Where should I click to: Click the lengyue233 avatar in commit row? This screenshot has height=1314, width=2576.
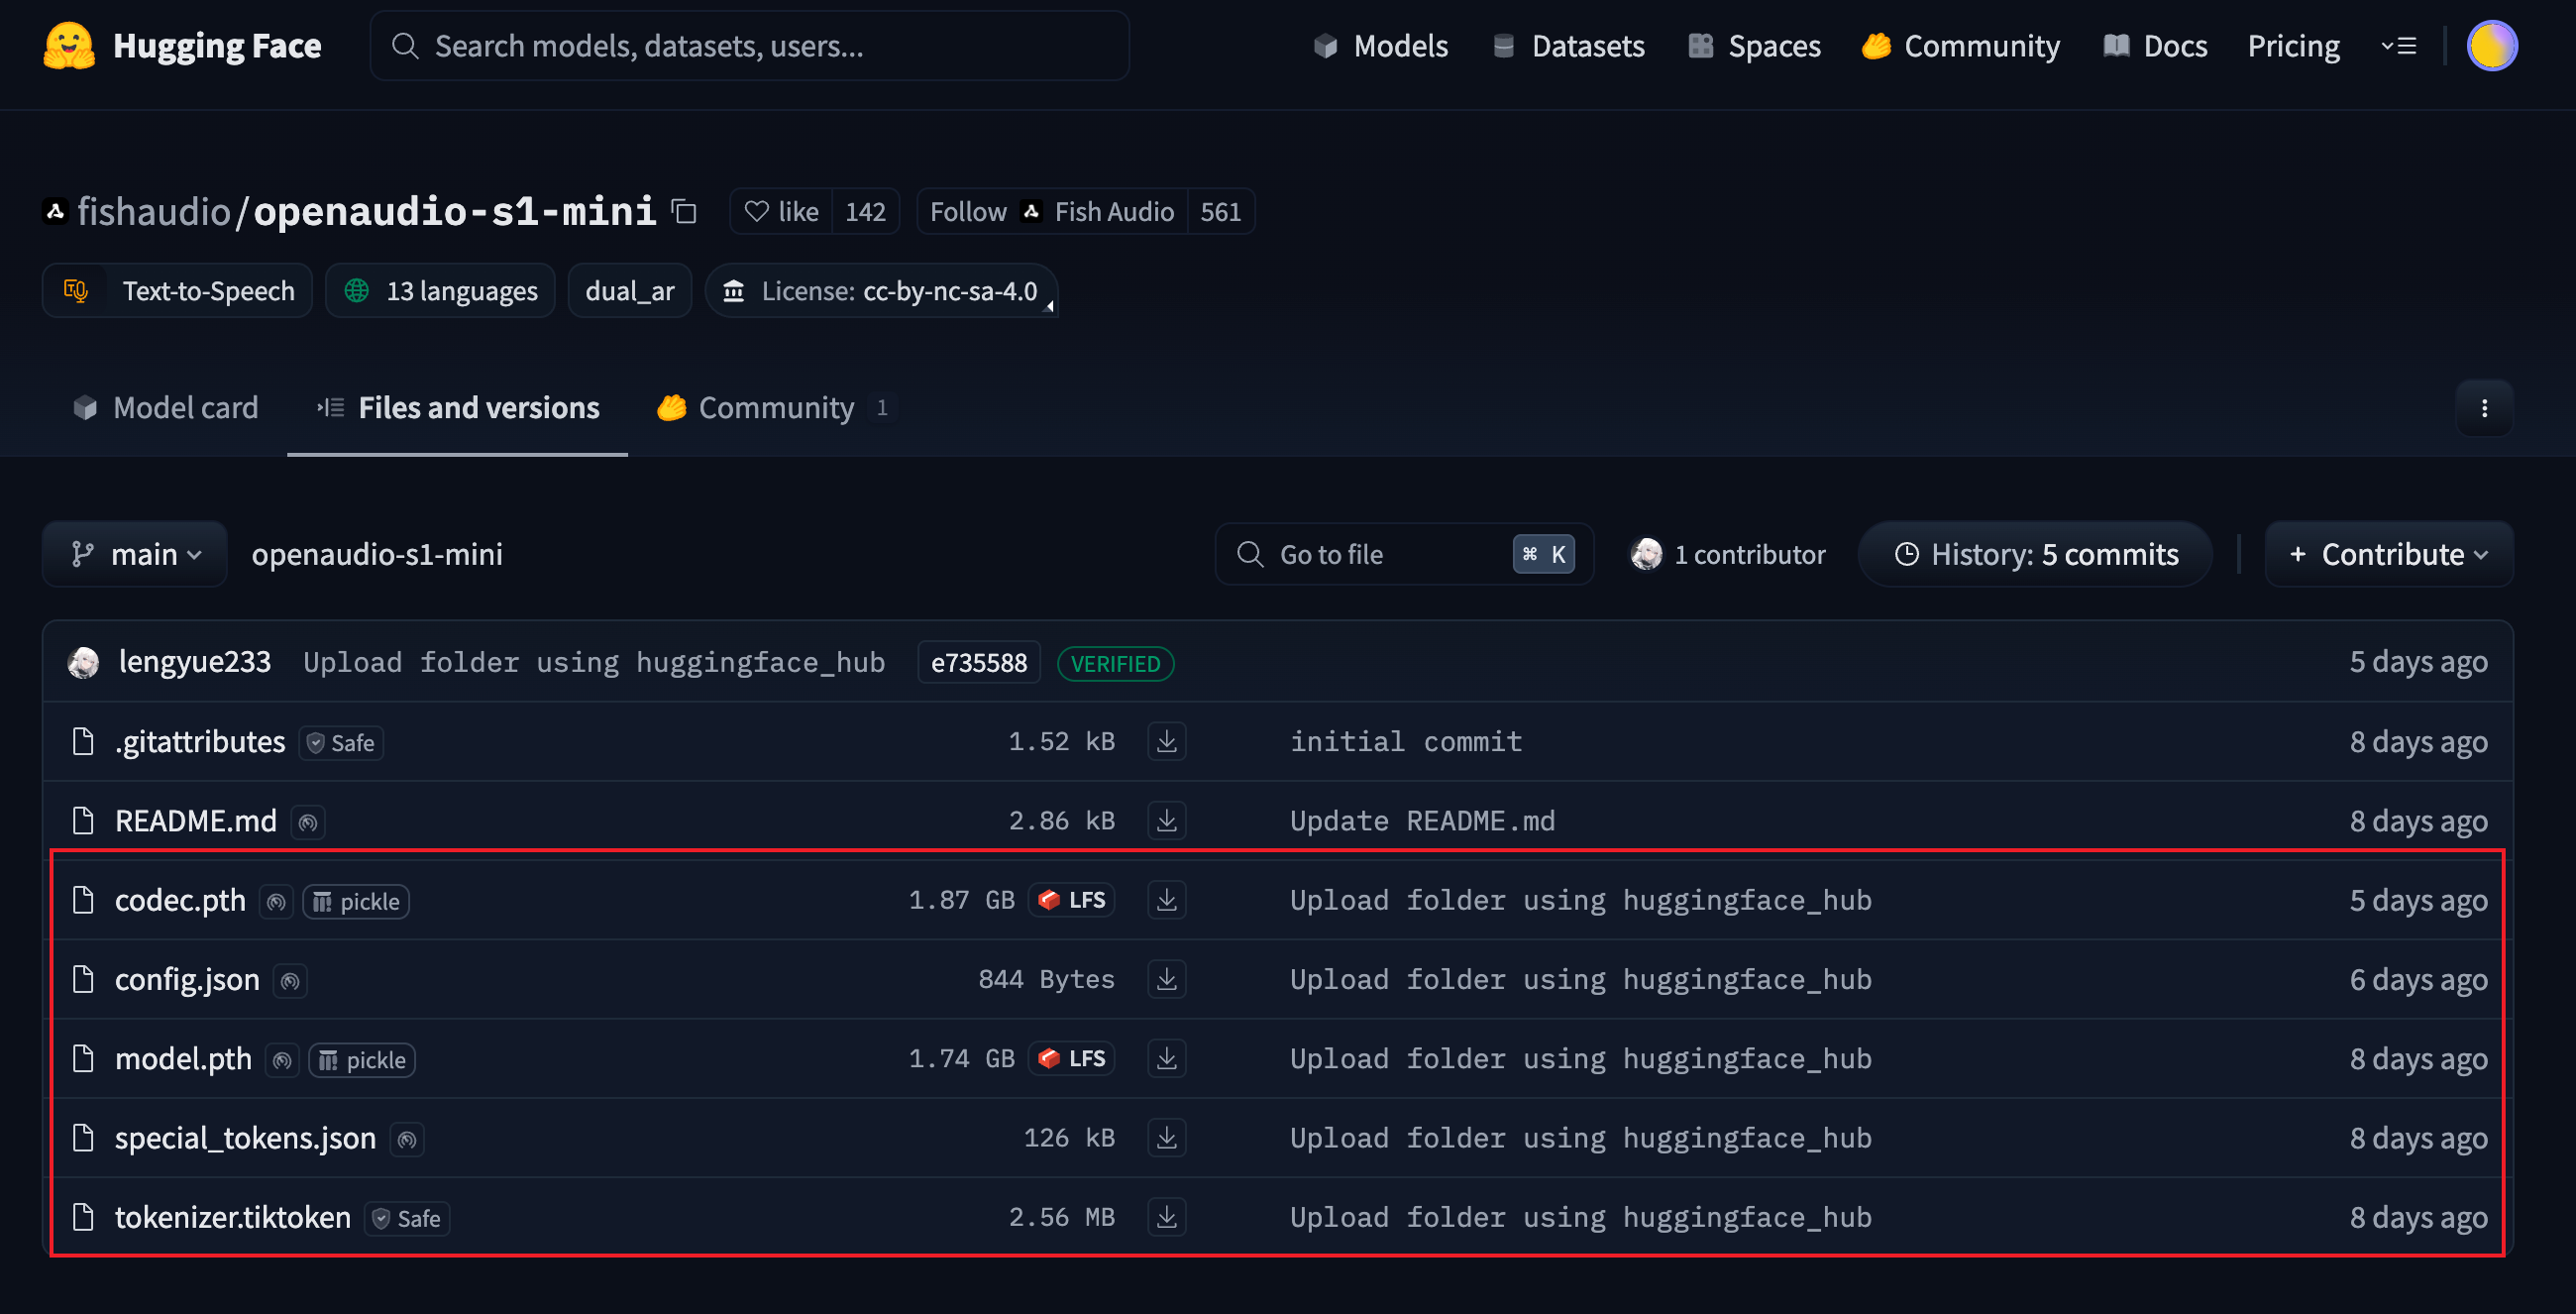pos(83,662)
